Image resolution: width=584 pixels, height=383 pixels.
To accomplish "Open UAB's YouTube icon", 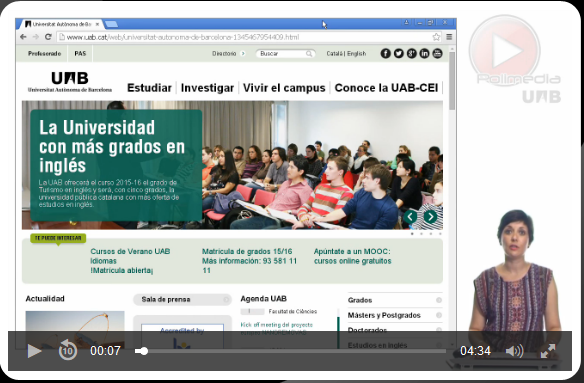I will pos(437,54).
